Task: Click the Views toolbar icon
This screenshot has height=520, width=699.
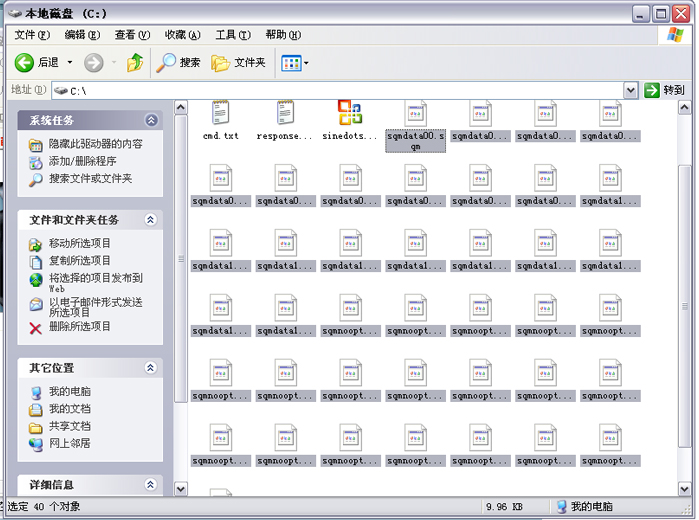Action: (x=291, y=63)
